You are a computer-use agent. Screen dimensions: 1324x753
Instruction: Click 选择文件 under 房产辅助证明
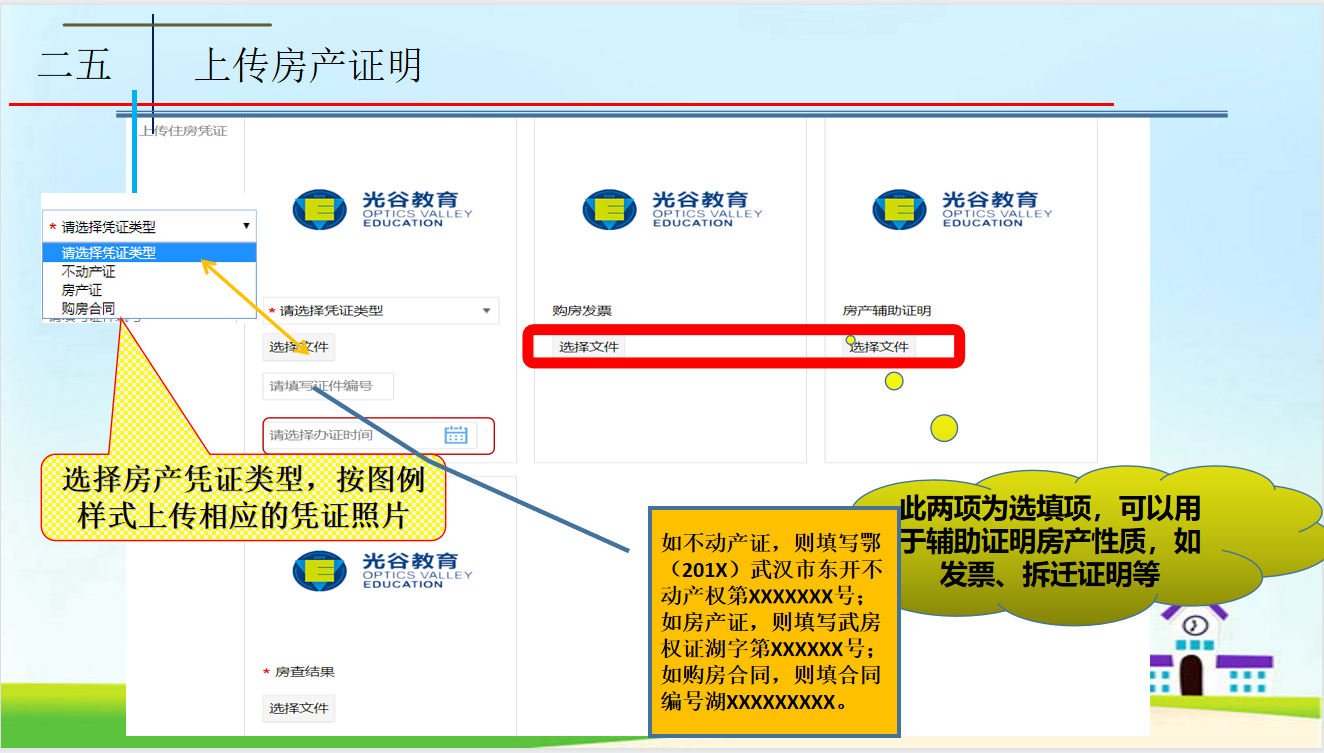pyautogui.click(x=879, y=347)
